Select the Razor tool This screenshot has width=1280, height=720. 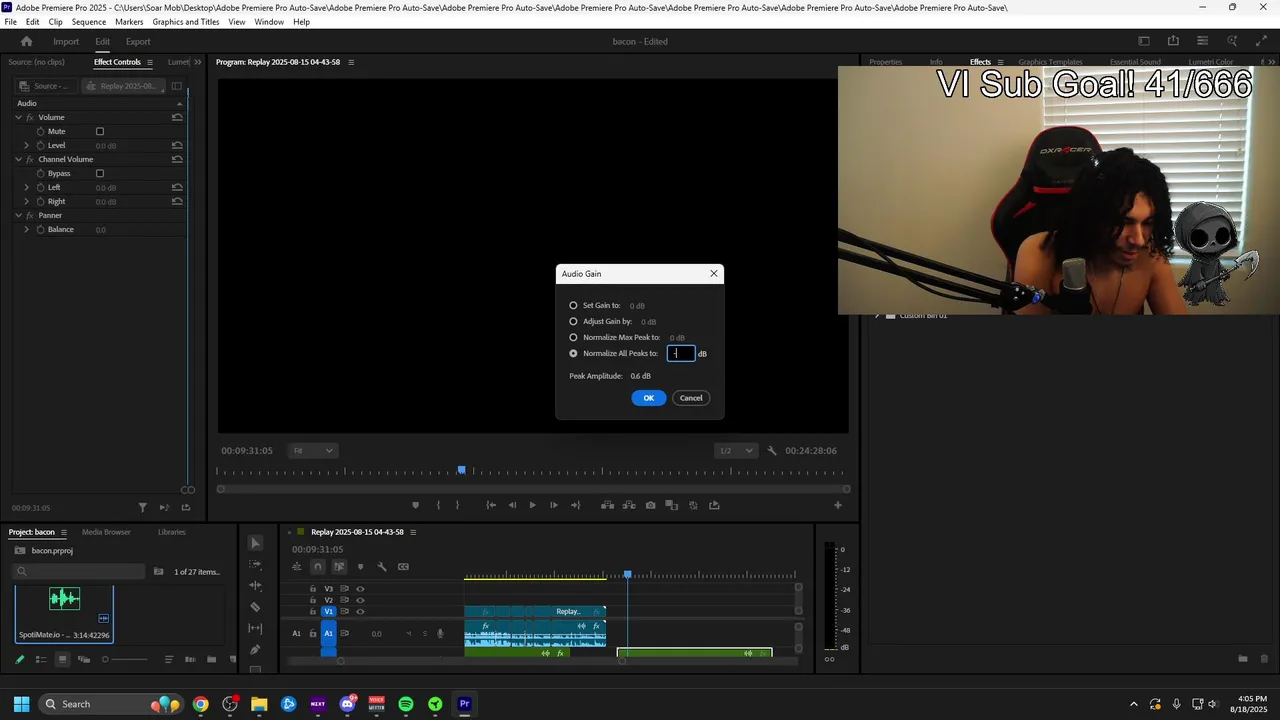255,607
